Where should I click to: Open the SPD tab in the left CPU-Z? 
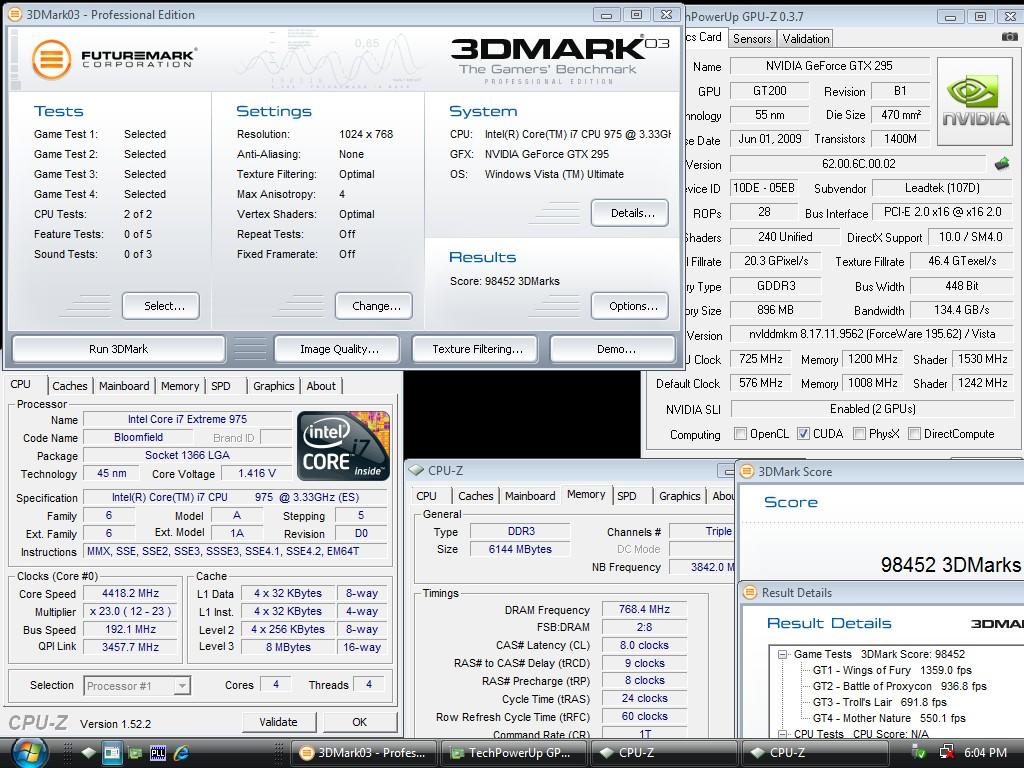pyautogui.click(x=221, y=386)
